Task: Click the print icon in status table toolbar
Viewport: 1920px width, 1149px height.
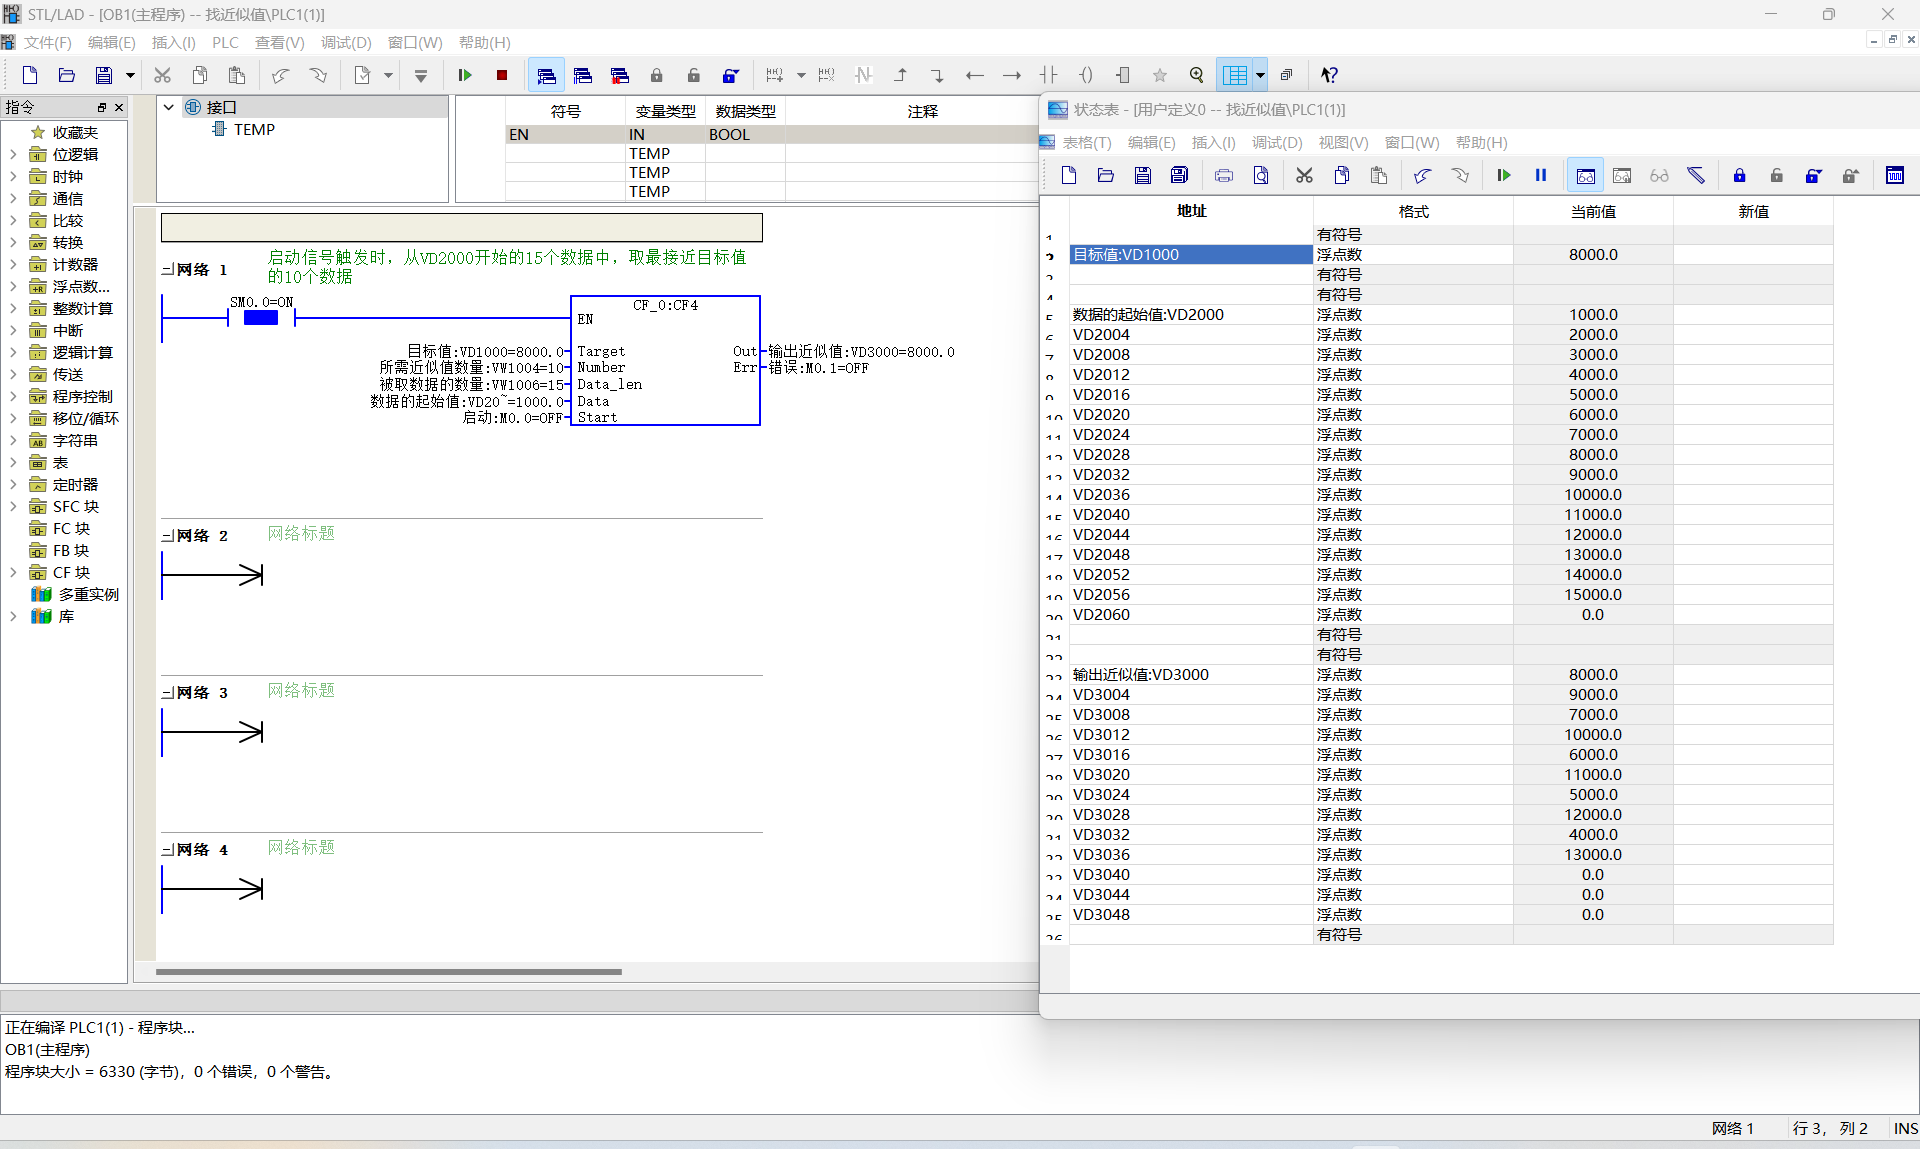Action: (x=1223, y=175)
